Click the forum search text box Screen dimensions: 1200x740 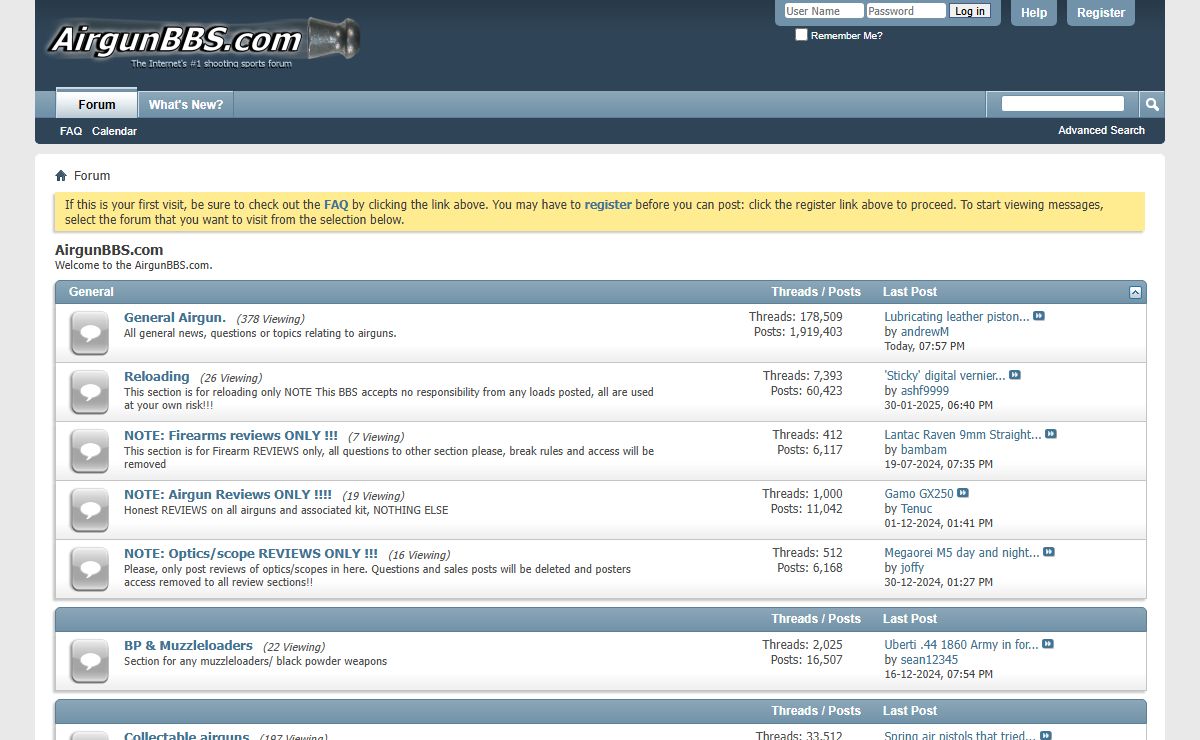(1063, 104)
